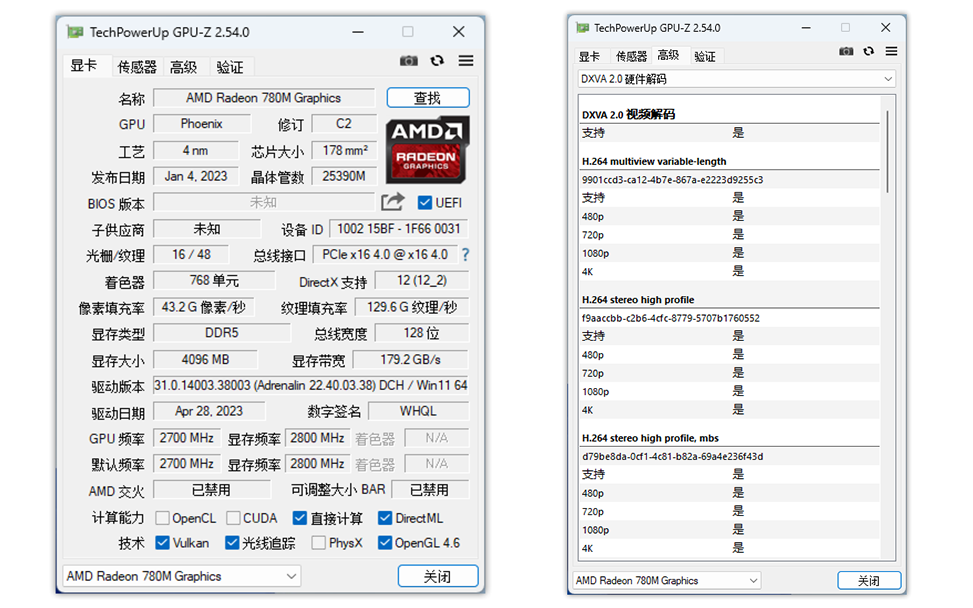Image resolution: width=973 pixels, height=608 pixels.
Task: Toggle the DirectML checkbox
Action: pos(385,517)
